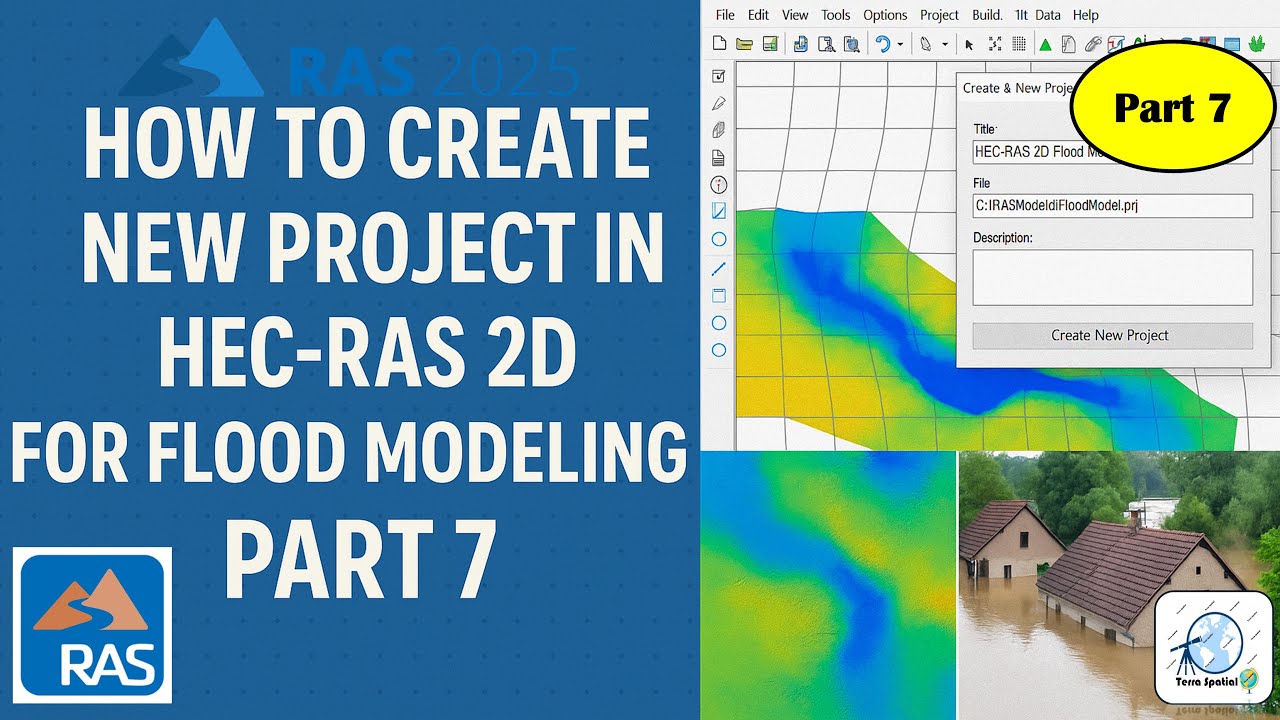Open the Options menu
Viewport: 1280px width, 720px height.
point(885,15)
